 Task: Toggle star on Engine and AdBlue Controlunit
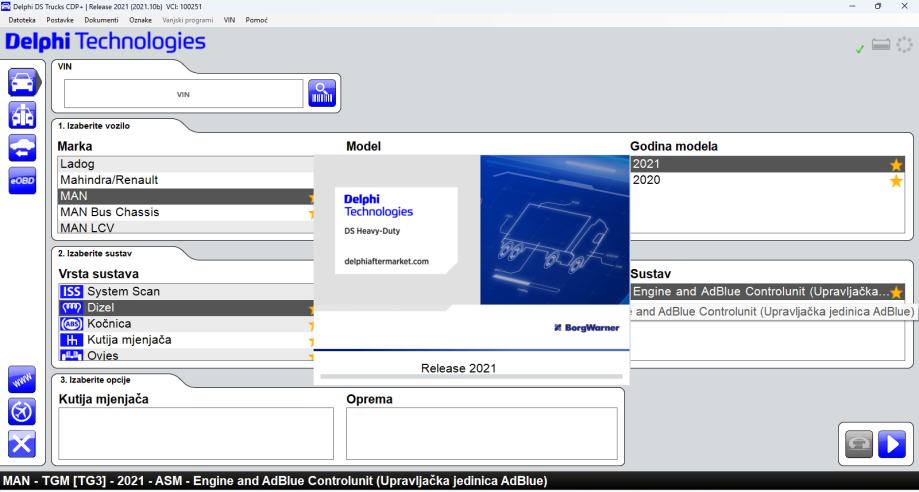[x=896, y=292]
